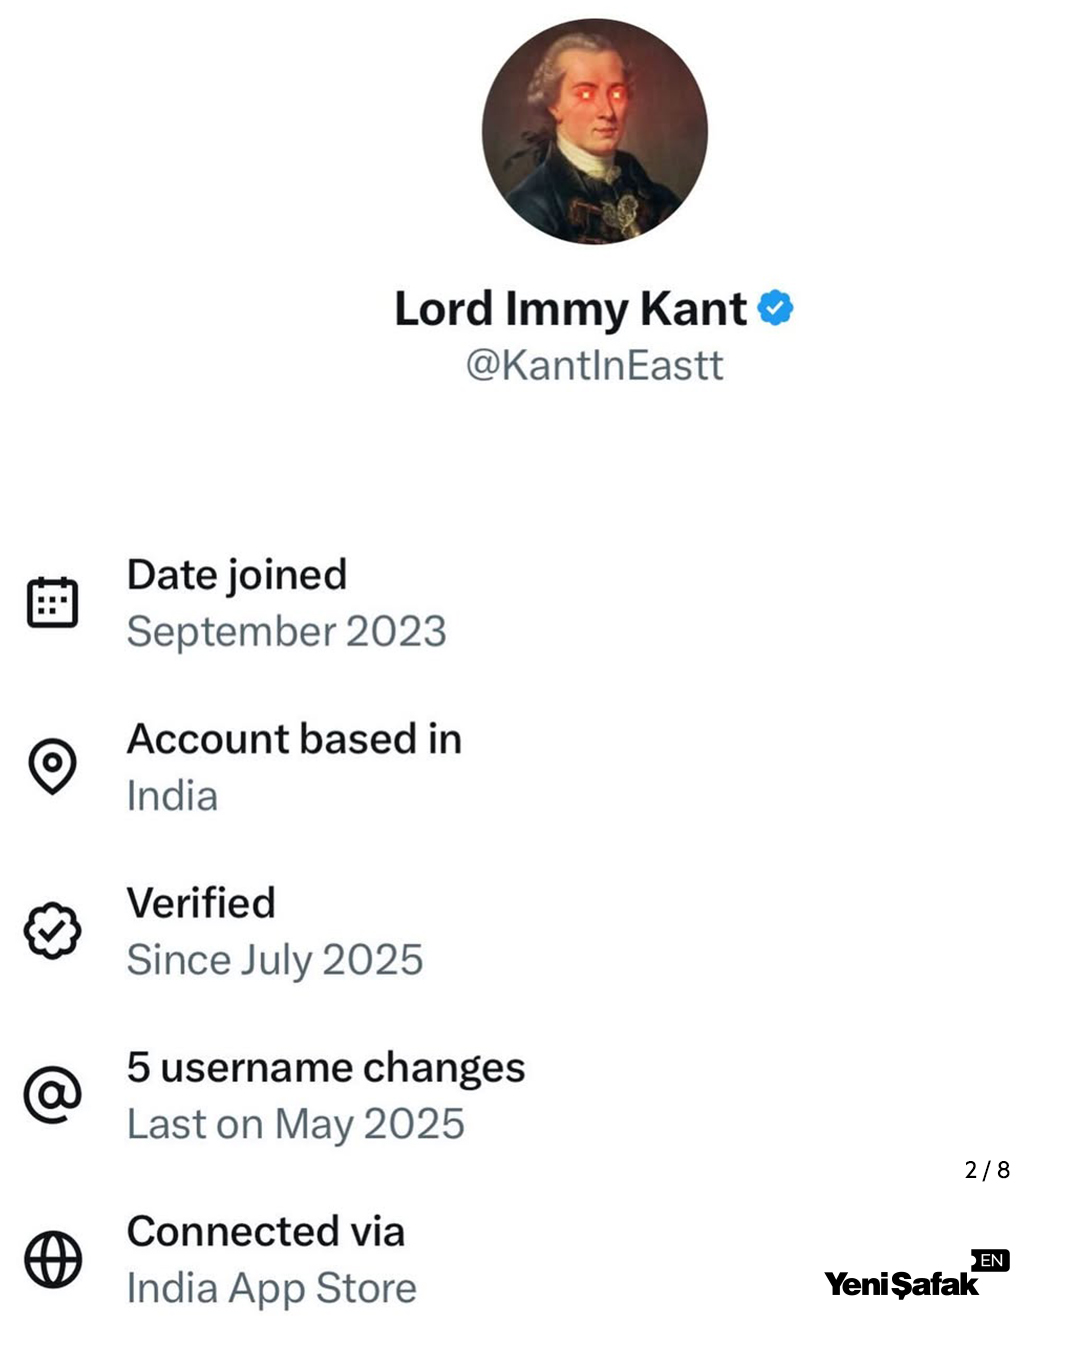The image size is (1080, 1350).
Task: Click the Yeni Şafak logo
Action: coord(901,1284)
